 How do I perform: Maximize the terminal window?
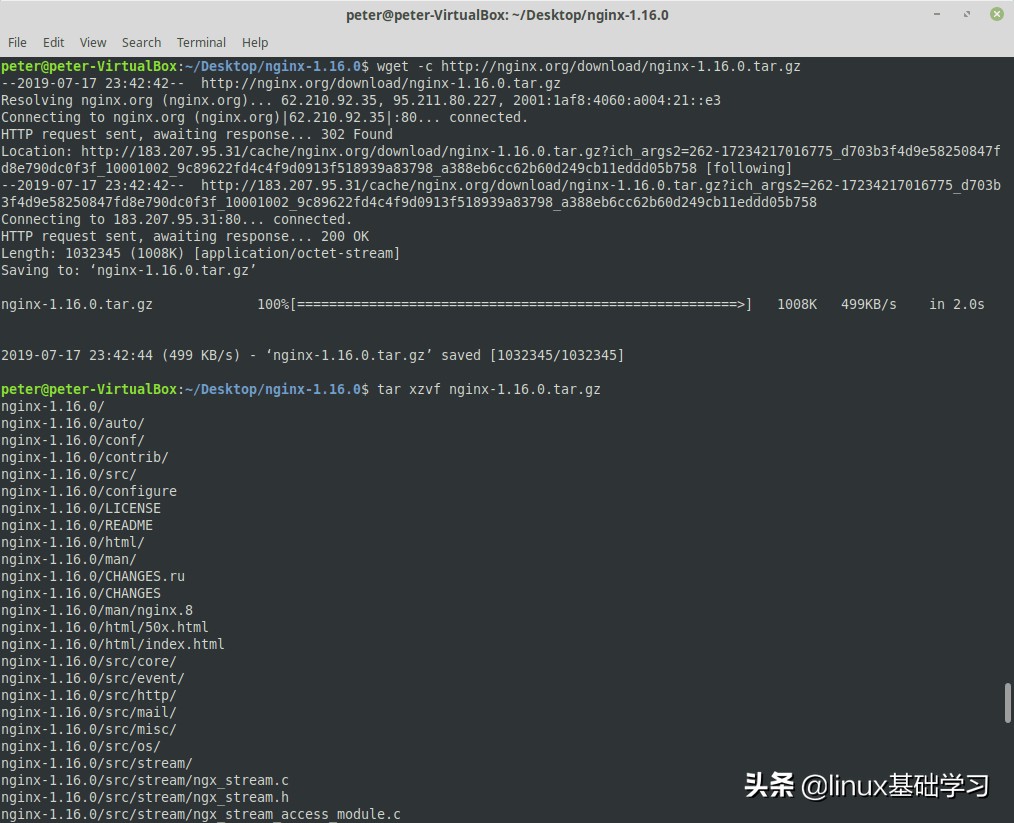coord(967,14)
